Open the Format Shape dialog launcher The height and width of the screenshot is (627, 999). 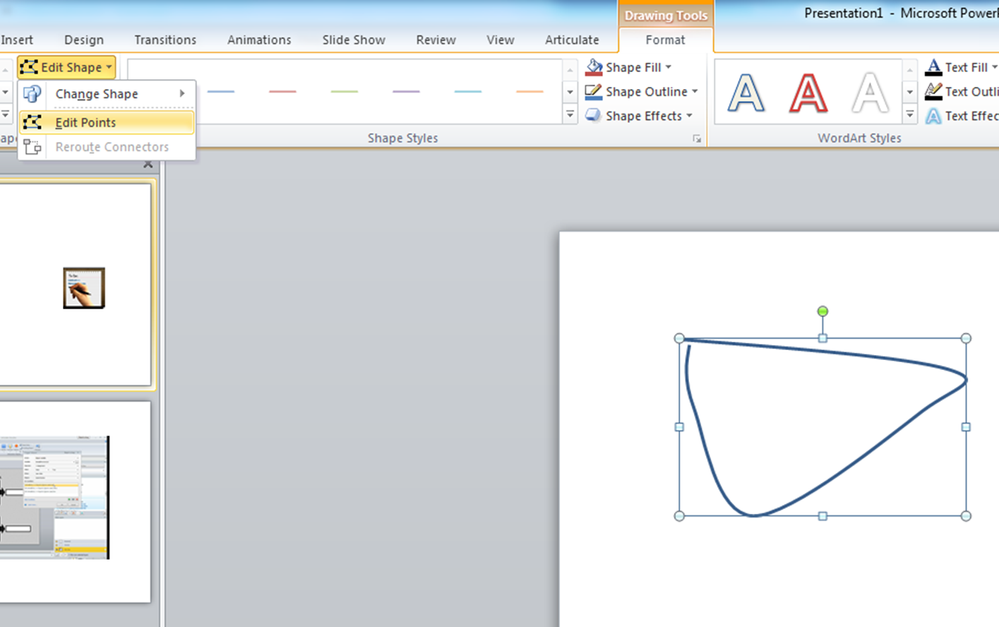pos(697,139)
